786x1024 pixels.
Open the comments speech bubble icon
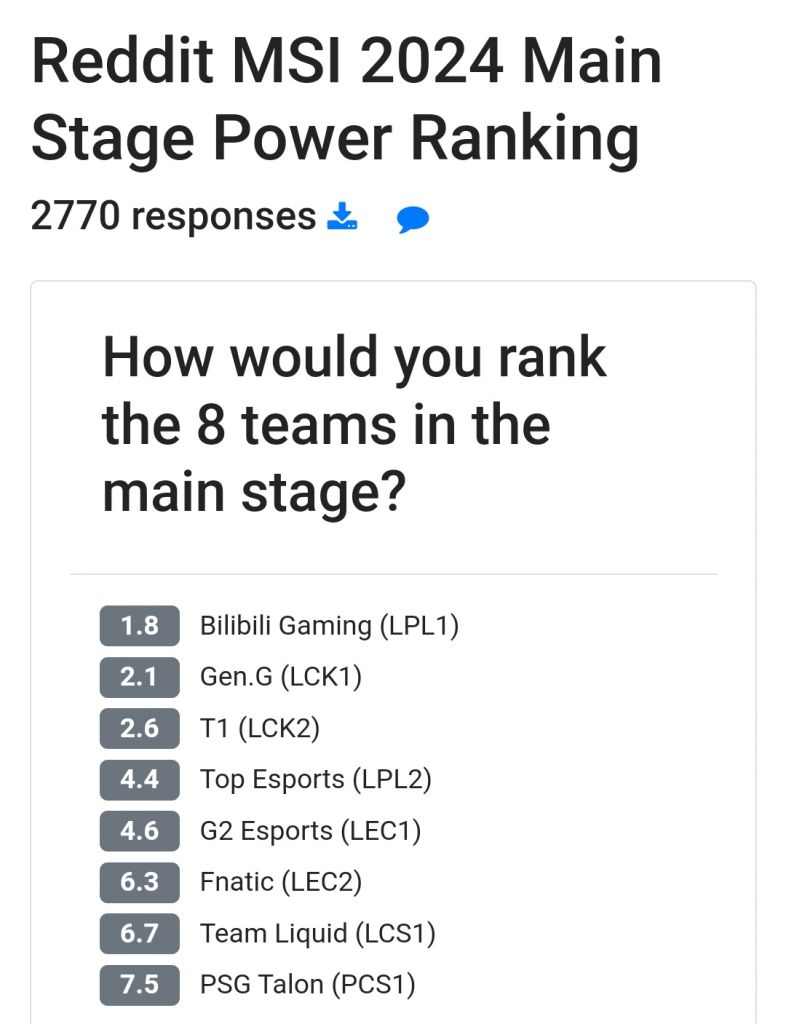tap(412, 219)
